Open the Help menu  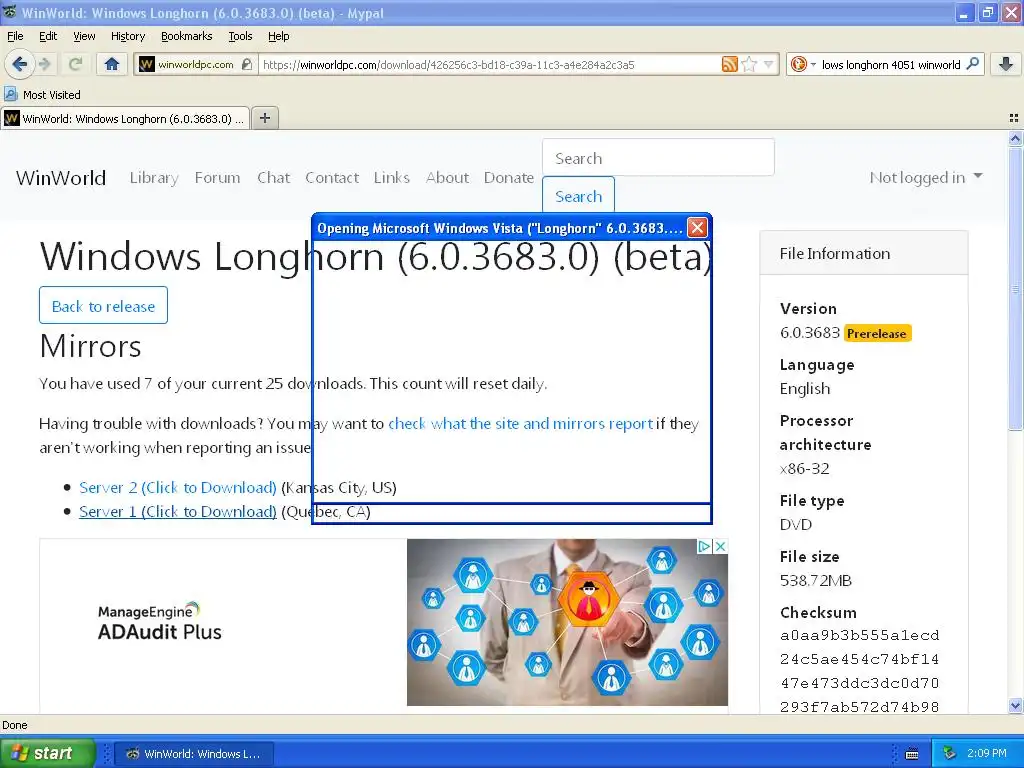point(278,36)
